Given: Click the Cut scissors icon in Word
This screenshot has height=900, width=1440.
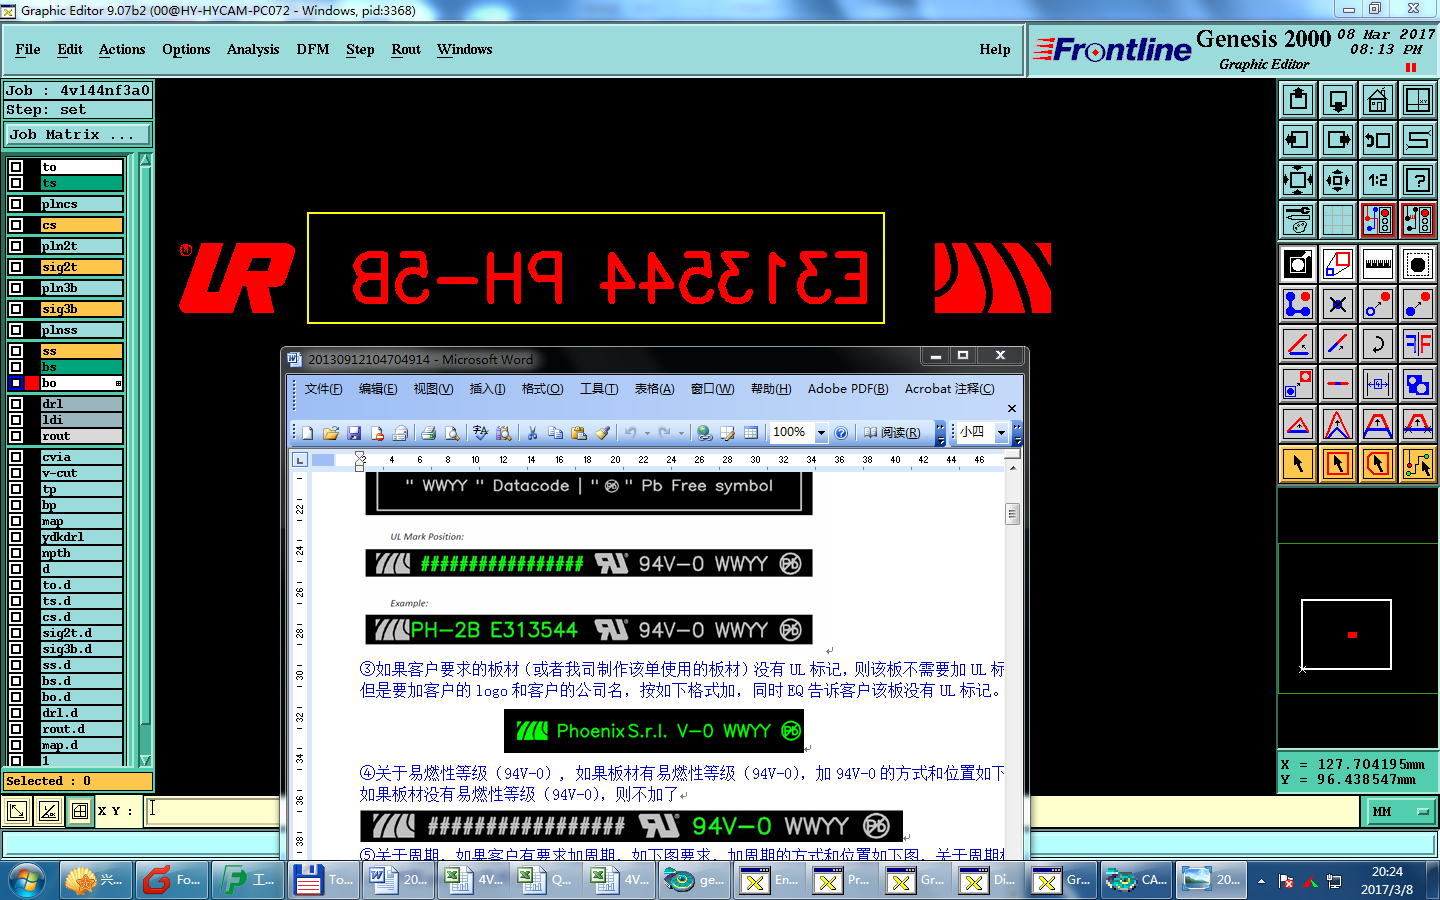Looking at the screenshot, I should tap(532, 433).
